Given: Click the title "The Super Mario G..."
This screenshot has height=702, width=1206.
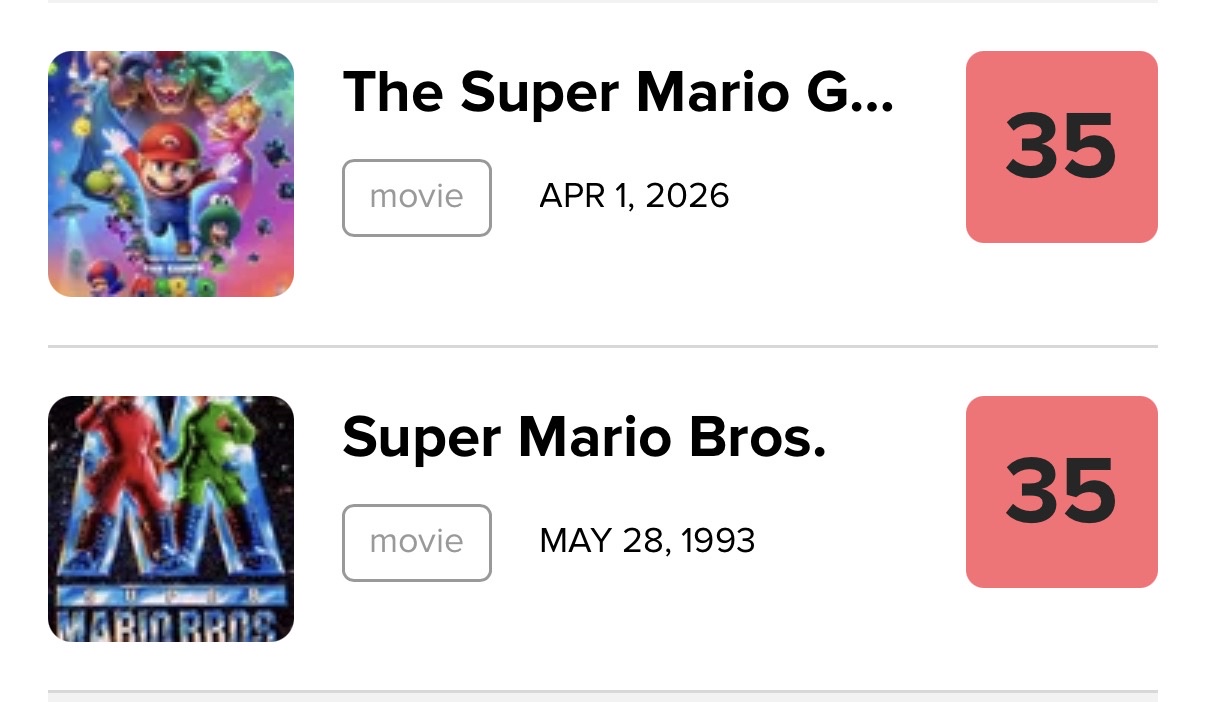Looking at the screenshot, I should point(617,92).
